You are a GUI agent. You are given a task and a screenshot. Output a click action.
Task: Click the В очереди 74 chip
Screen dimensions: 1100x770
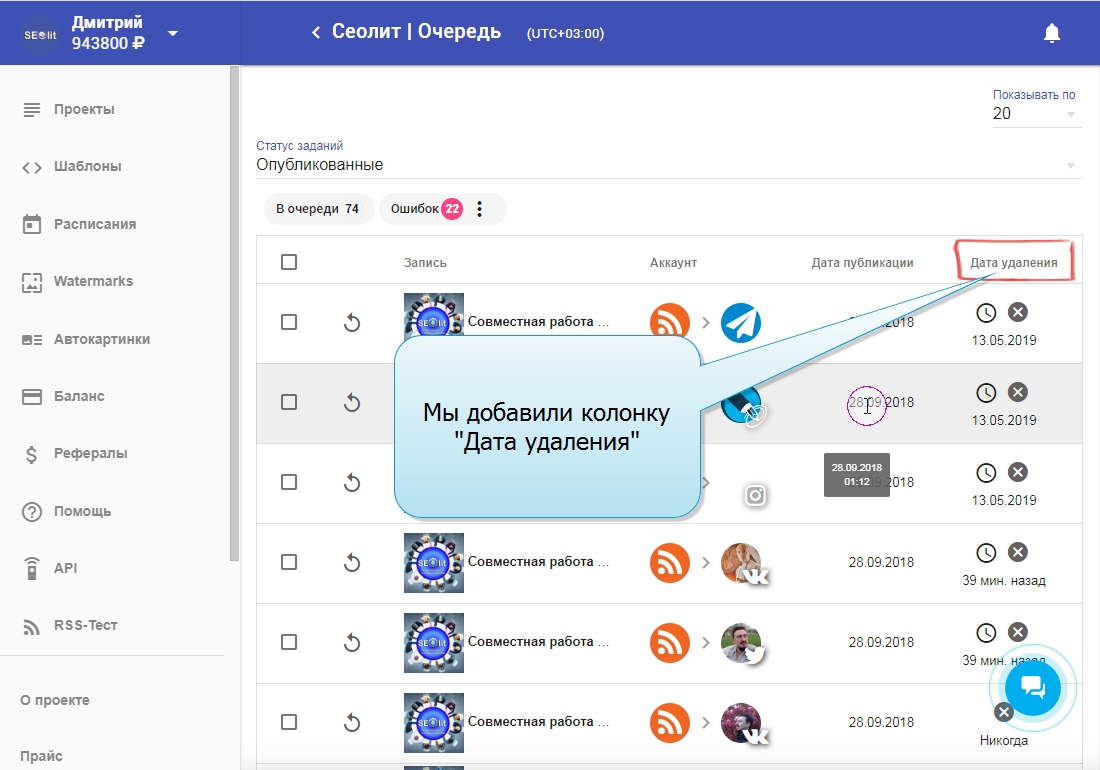(x=317, y=209)
